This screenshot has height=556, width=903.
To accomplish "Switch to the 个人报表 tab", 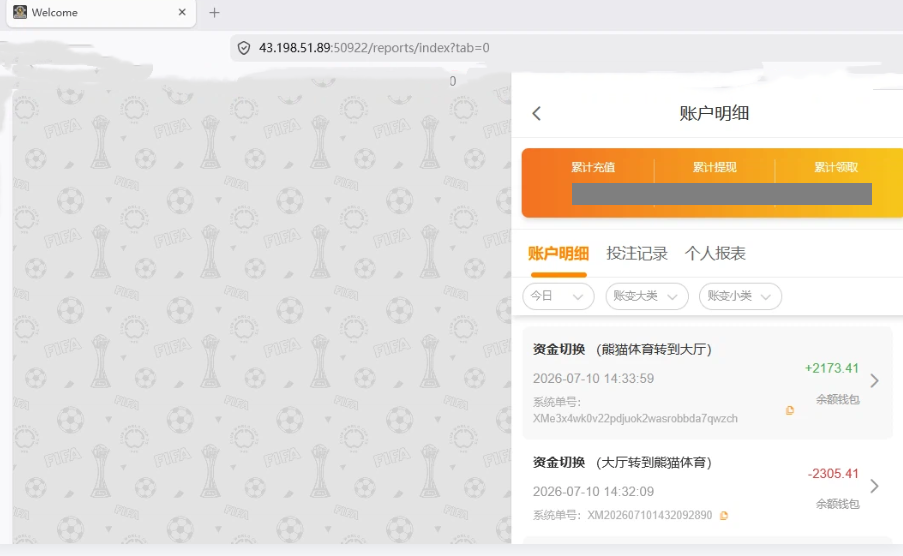I will 715,254.
